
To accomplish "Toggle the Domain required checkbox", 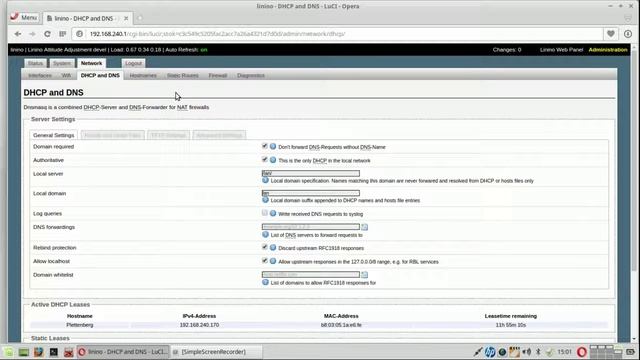I will (264, 146).
